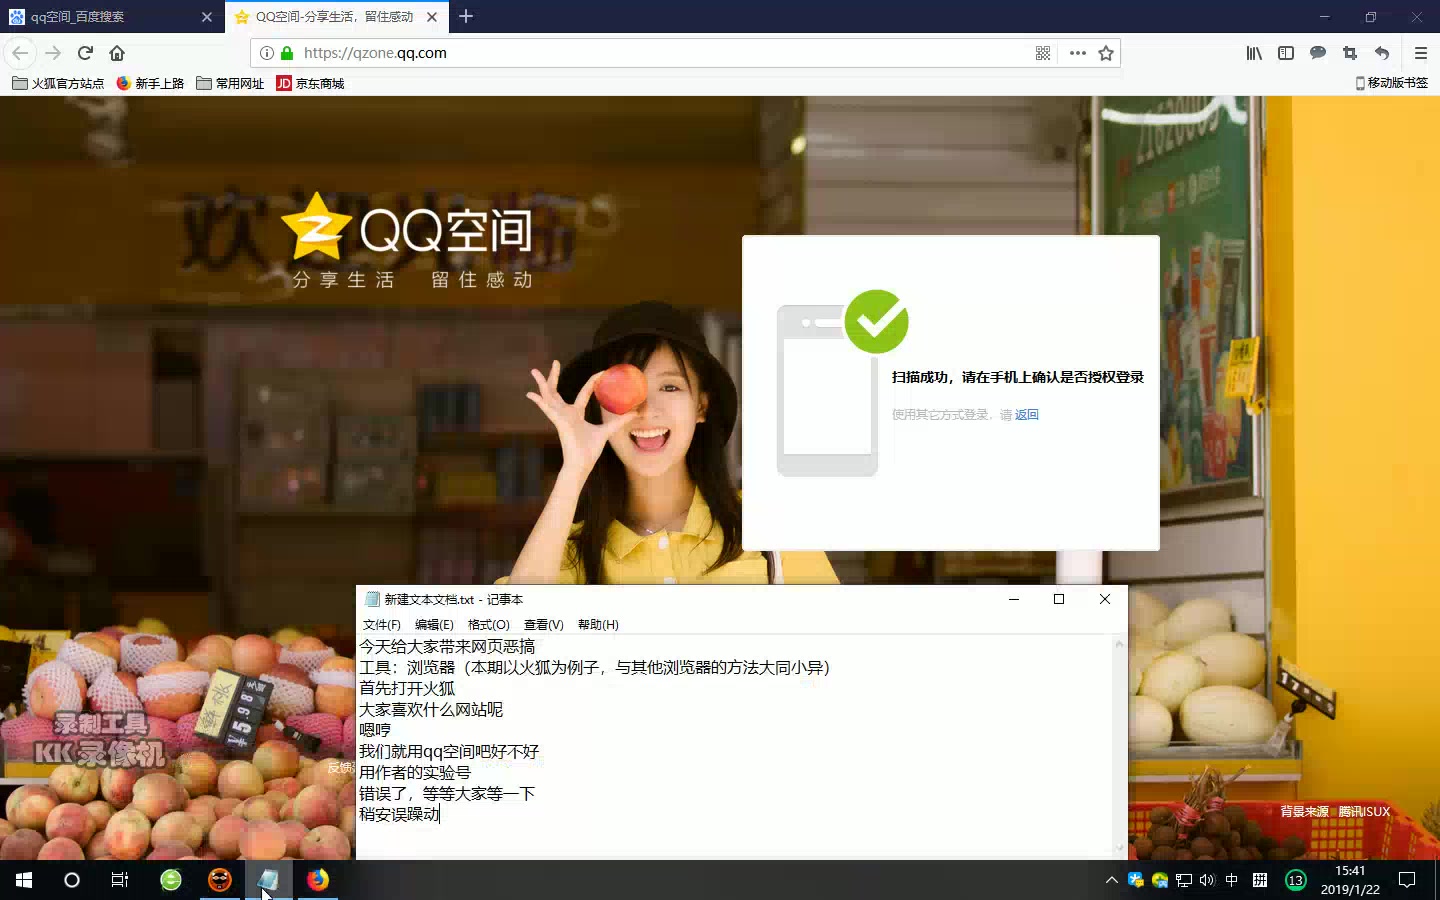The image size is (1440, 900).
Task: Click Notepad scrollbar down arrow
Action: (x=1119, y=848)
